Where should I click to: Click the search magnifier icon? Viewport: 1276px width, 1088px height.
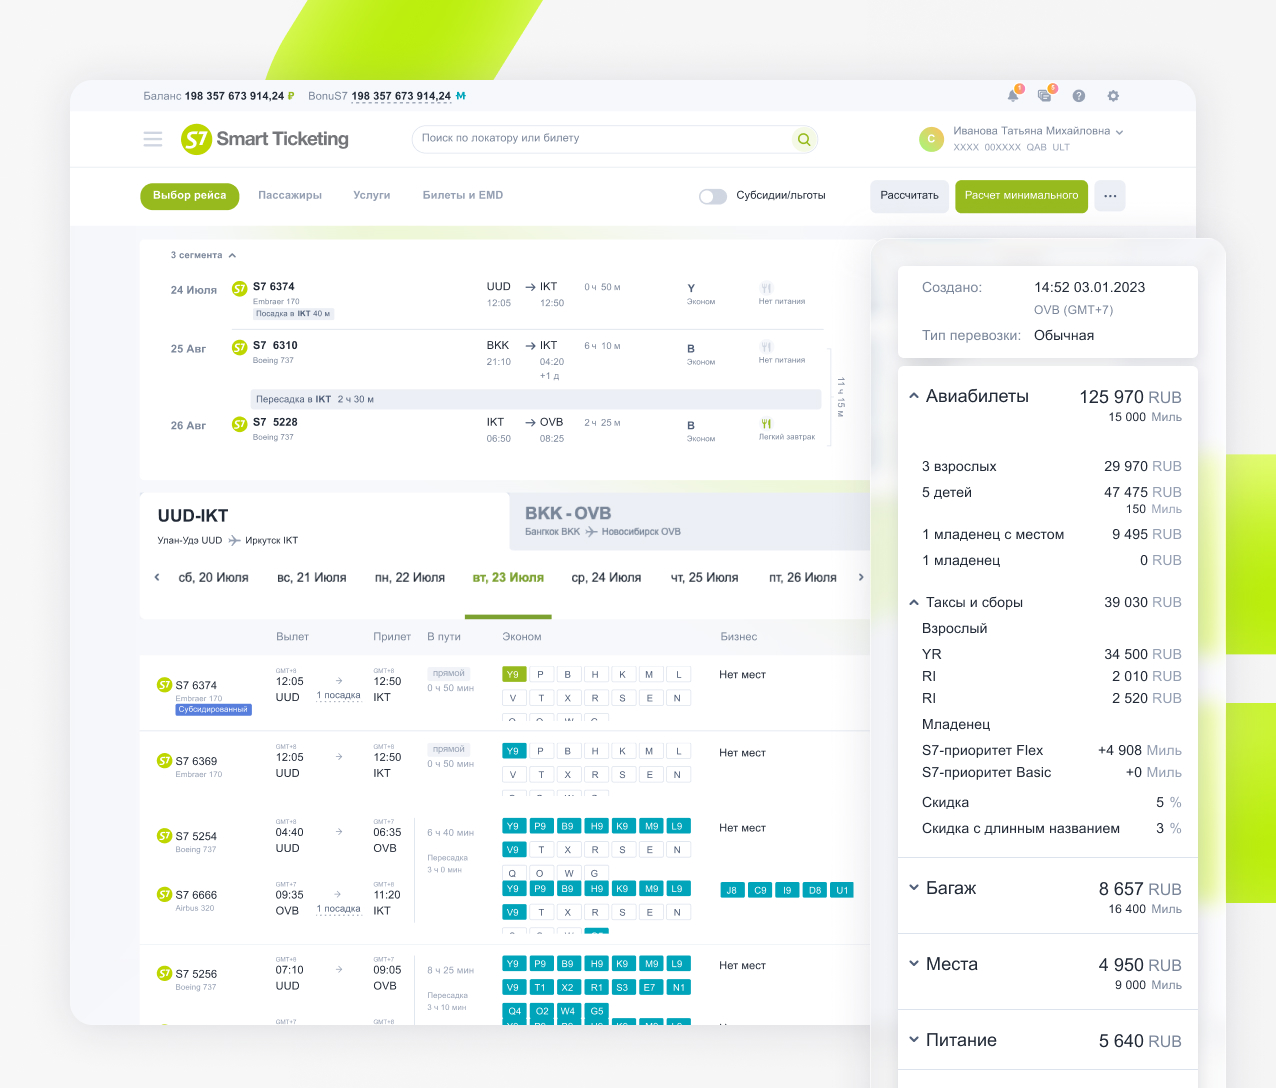point(803,139)
